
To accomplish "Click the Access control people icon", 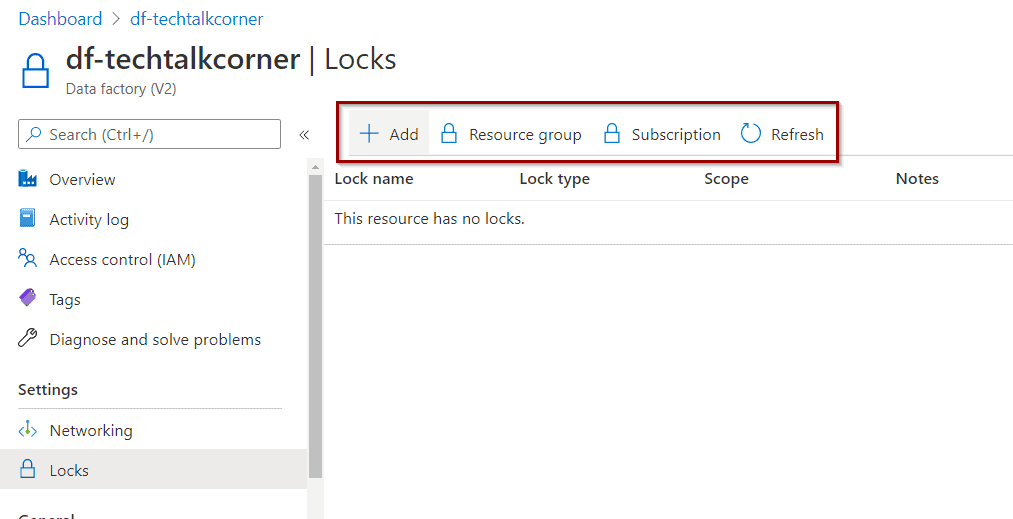I will coord(28,259).
